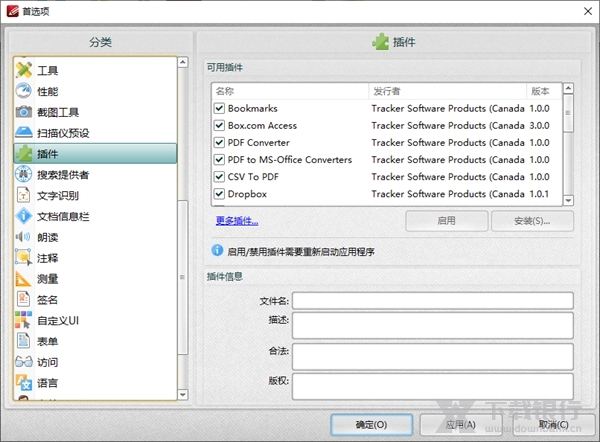Click the Bookmarks publisher Tracker Software cell
This screenshot has width=600, height=442.
pyautogui.click(x=448, y=108)
